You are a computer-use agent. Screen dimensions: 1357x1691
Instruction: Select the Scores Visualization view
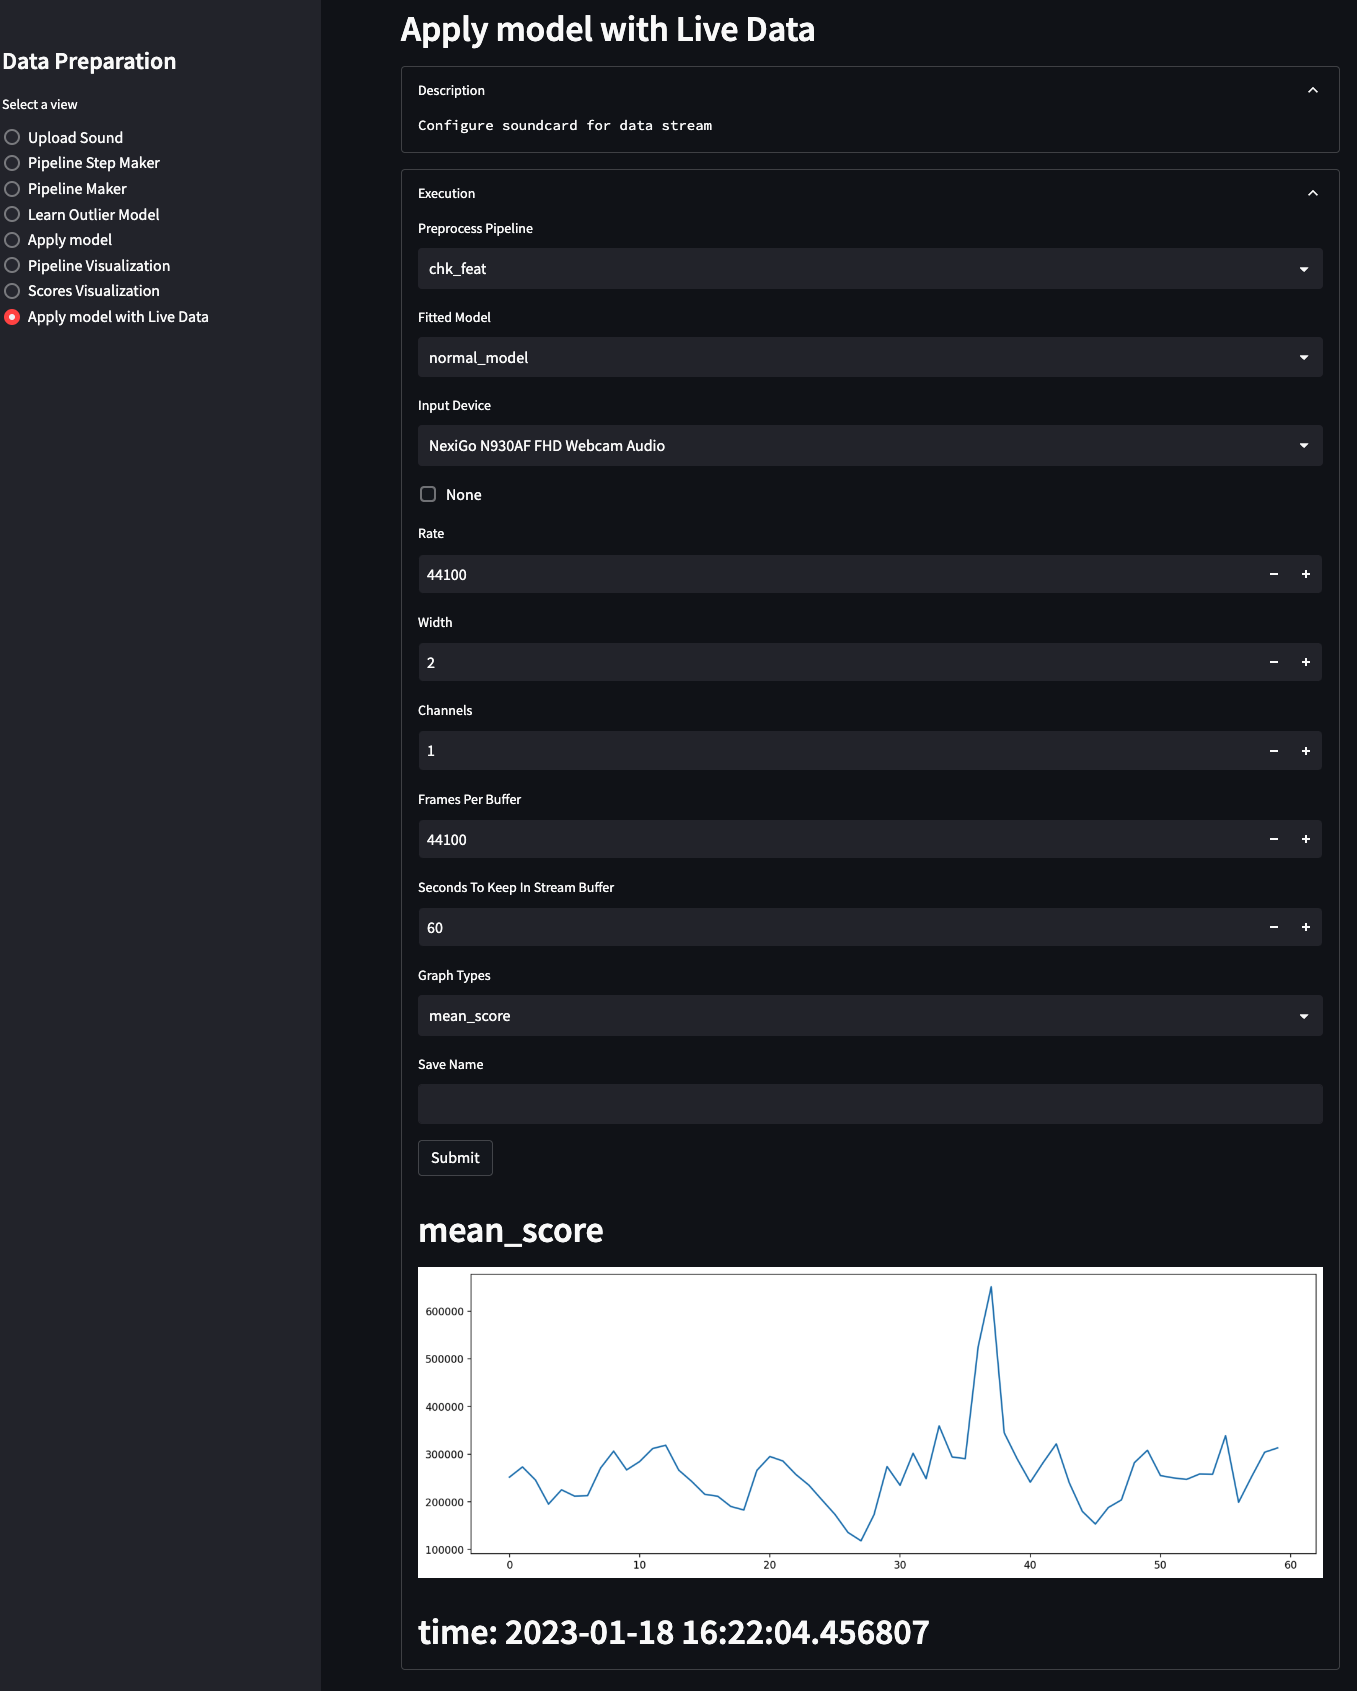(82, 290)
